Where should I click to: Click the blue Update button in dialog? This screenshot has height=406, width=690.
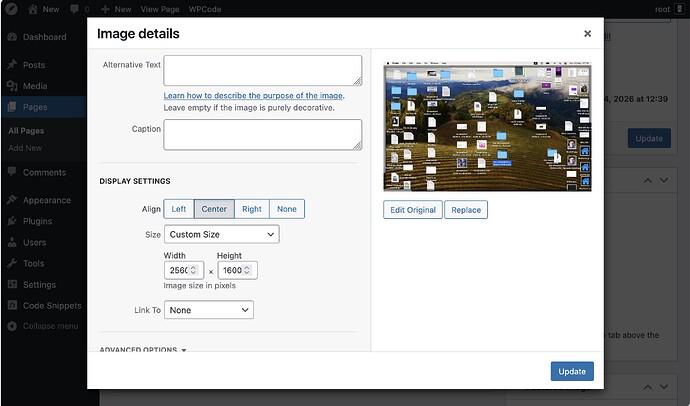pos(572,371)
